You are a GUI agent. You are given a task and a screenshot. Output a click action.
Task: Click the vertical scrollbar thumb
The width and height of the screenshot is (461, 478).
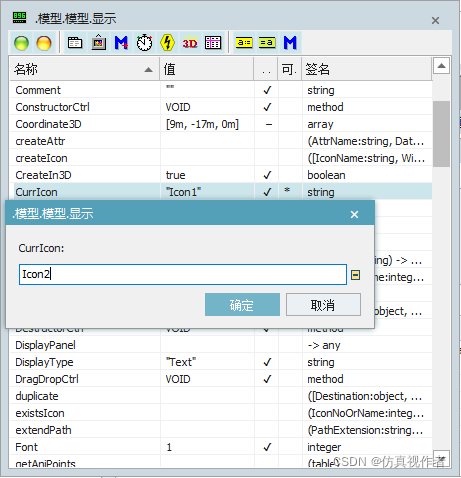click(441, 134)
